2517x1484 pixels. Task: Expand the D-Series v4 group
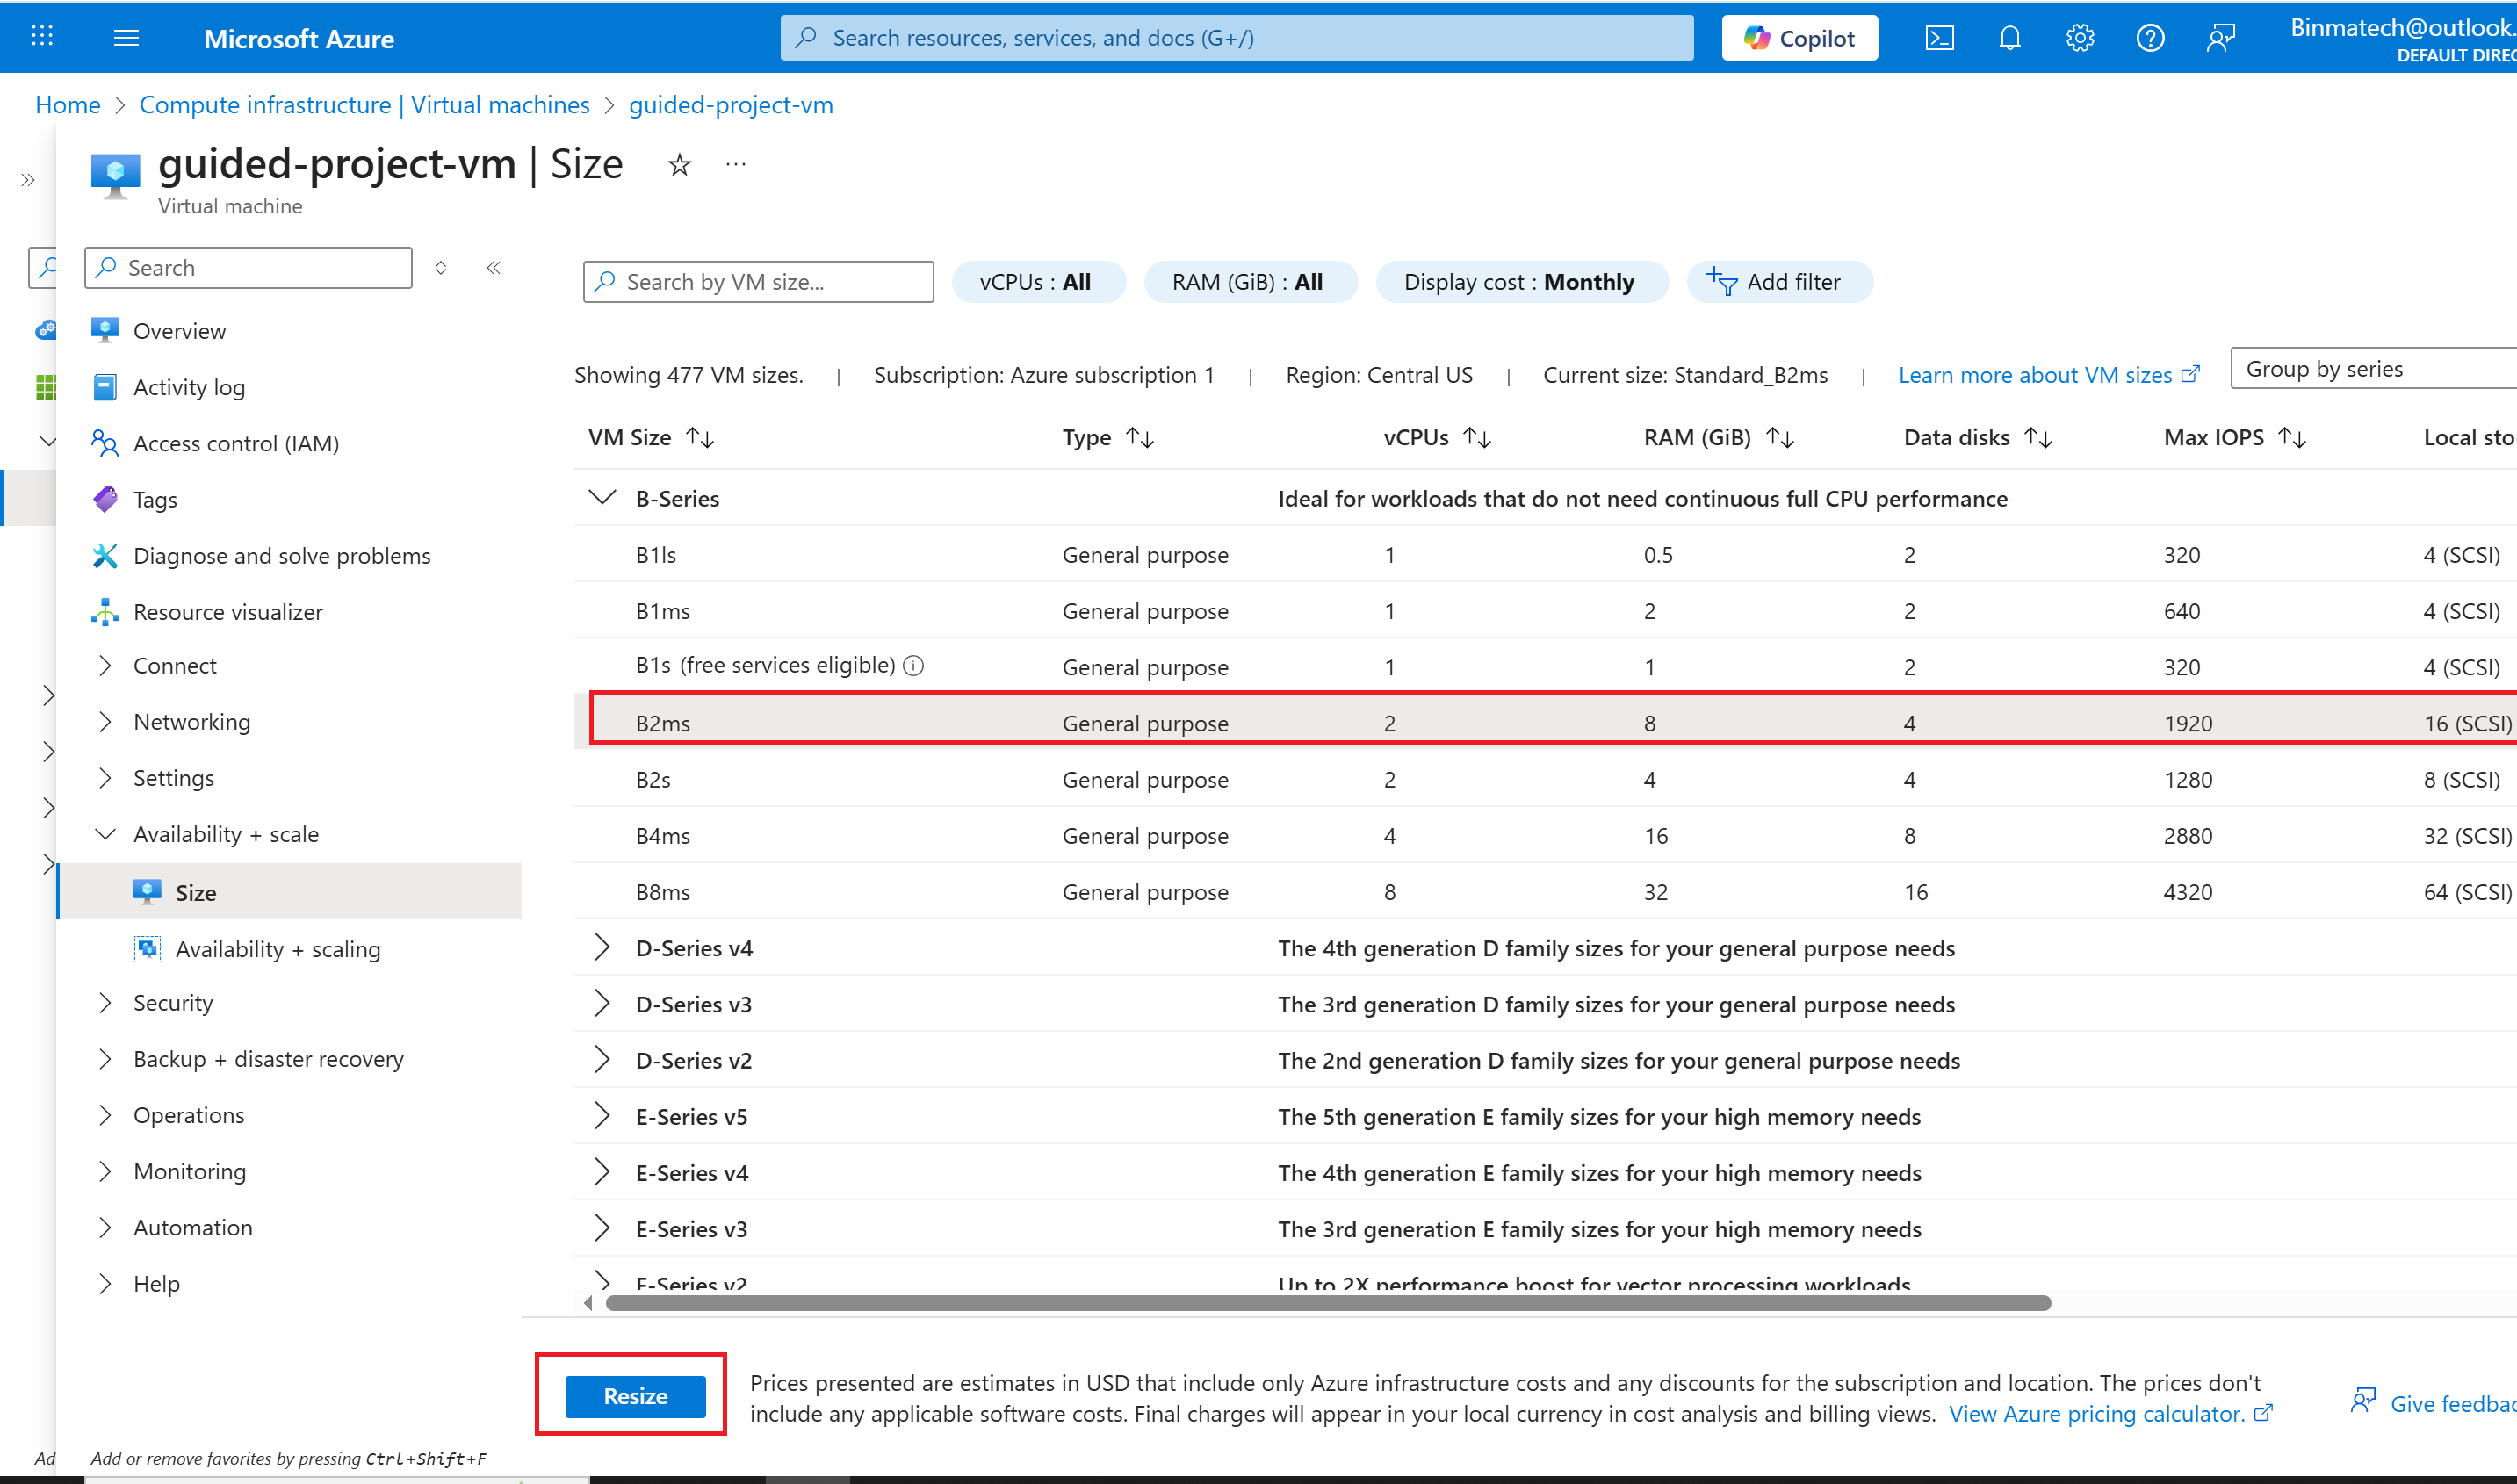pos(602,947)
